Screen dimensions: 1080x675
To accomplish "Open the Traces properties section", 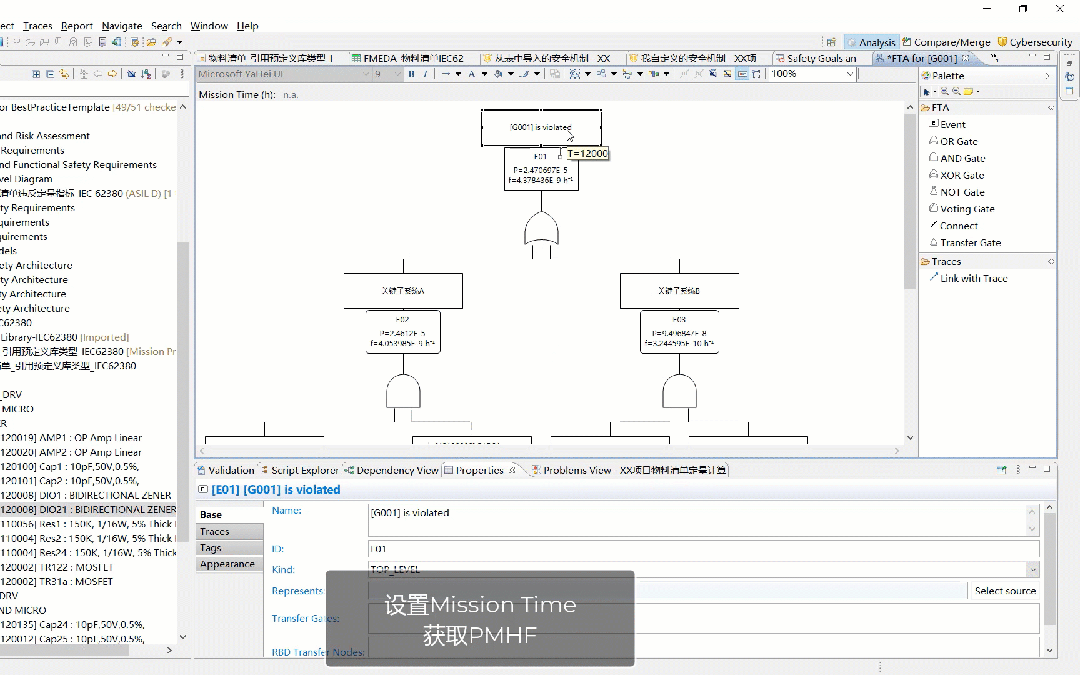I will 229,532.
